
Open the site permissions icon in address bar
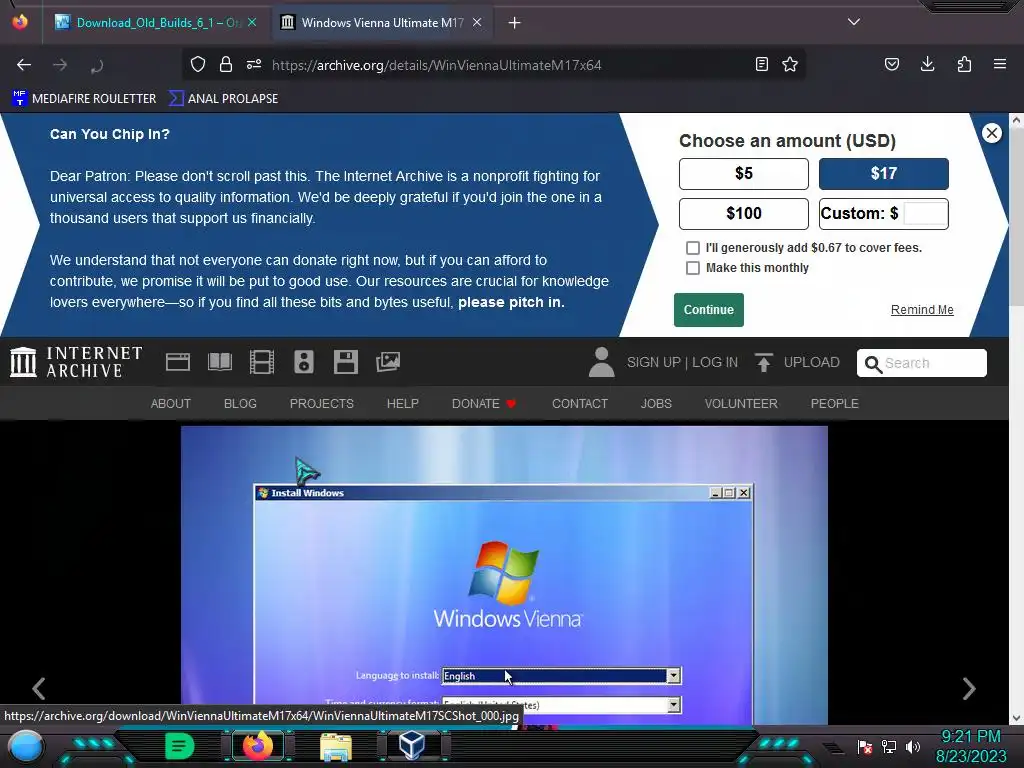(x=254, y=64)
